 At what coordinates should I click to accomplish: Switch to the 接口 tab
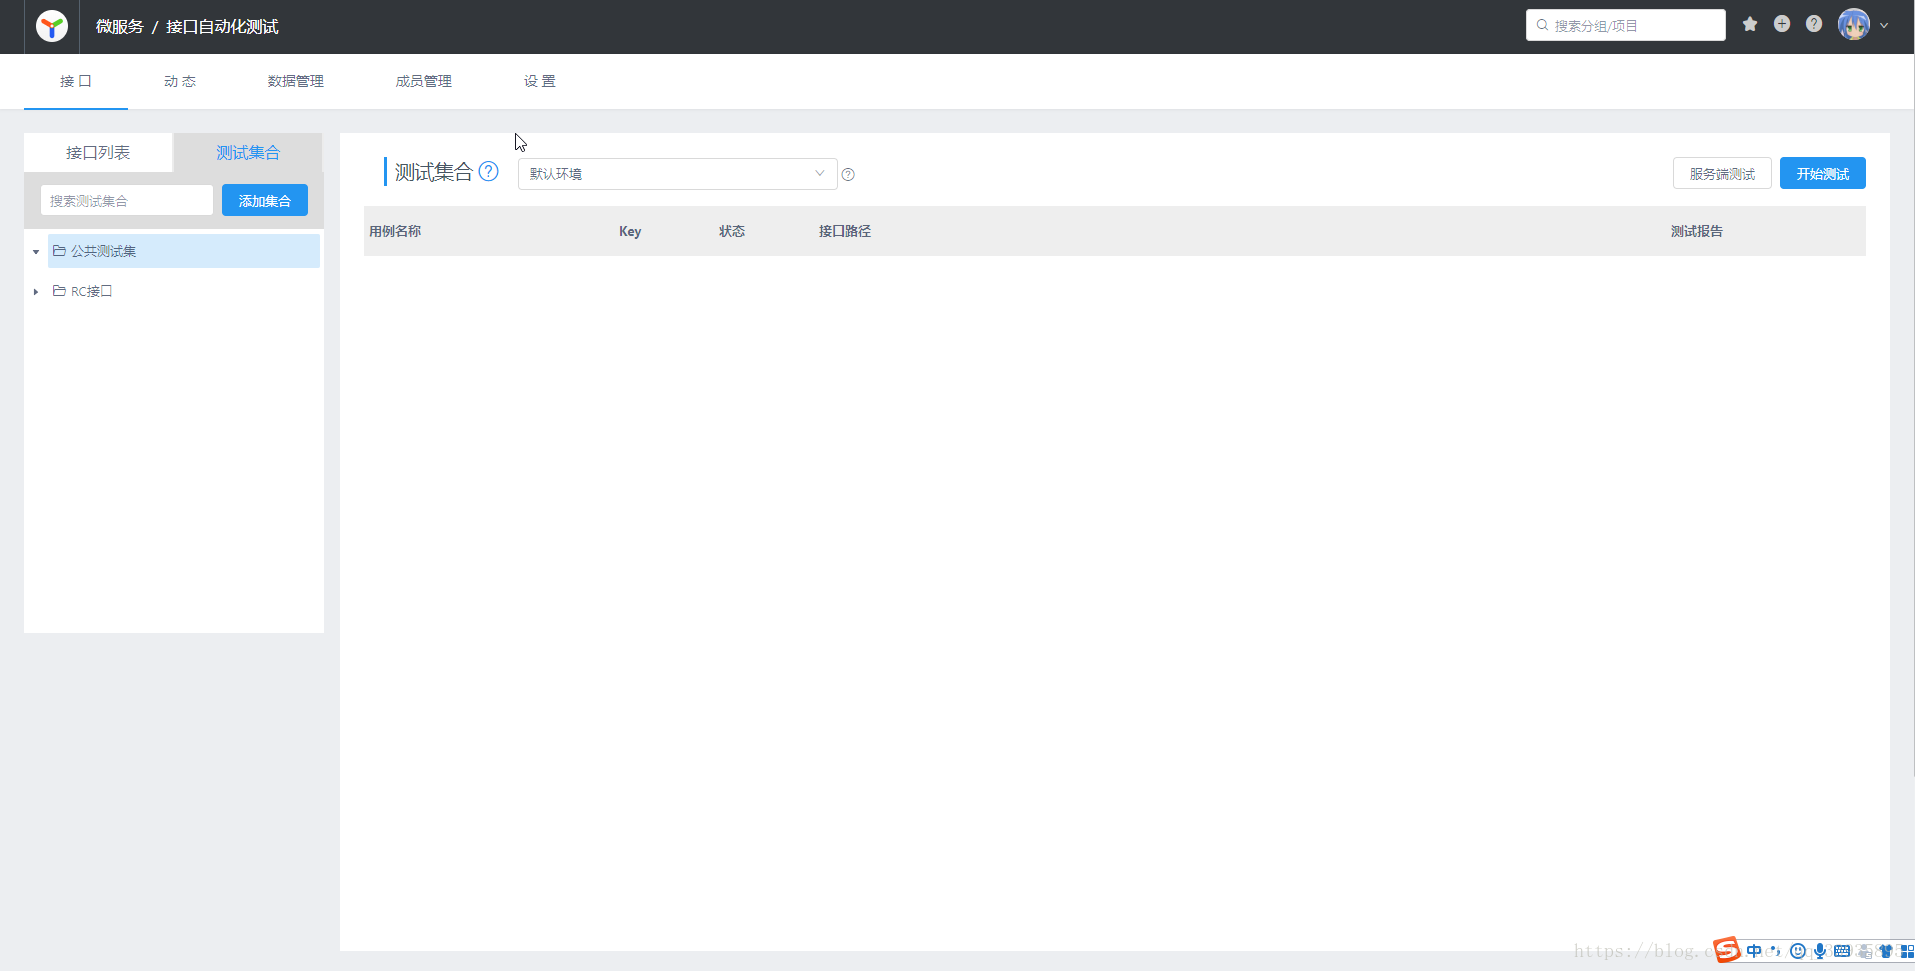click(76, 81)
